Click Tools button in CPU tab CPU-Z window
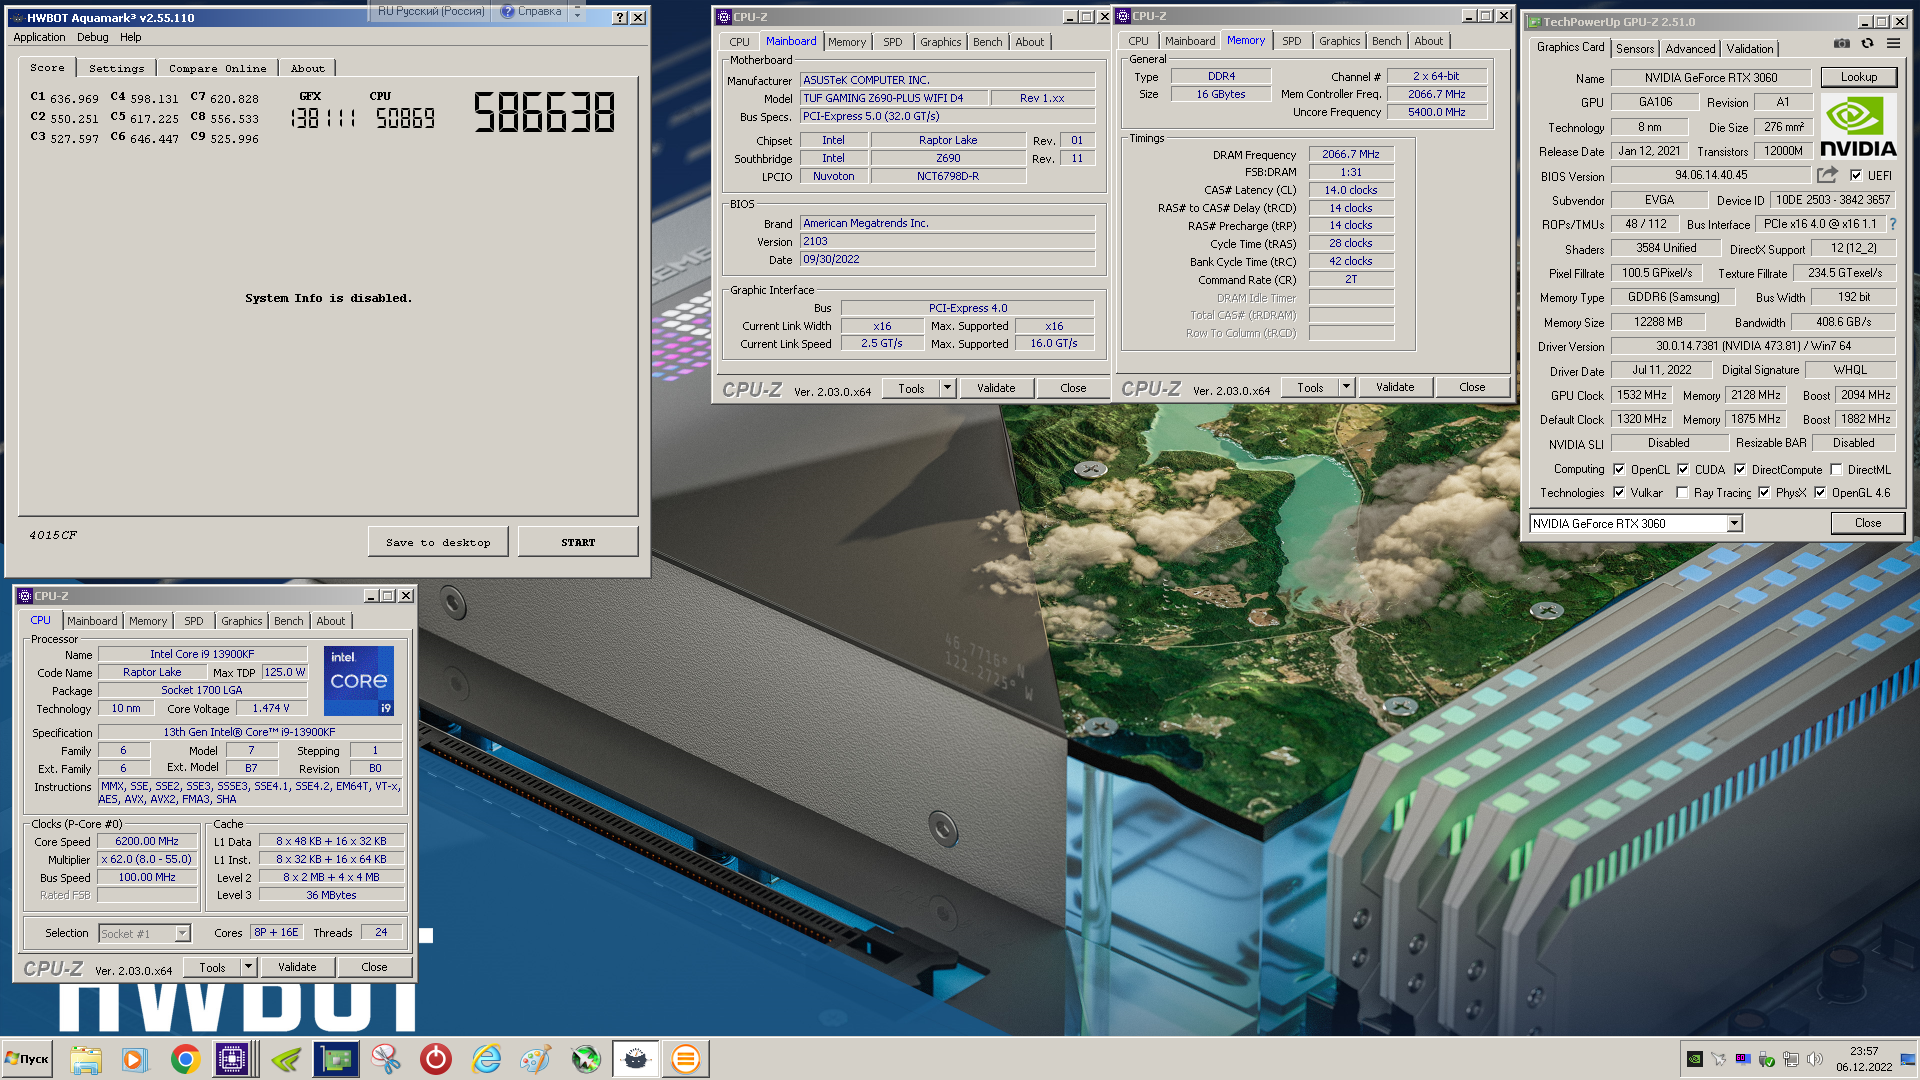 click(212, 966)
